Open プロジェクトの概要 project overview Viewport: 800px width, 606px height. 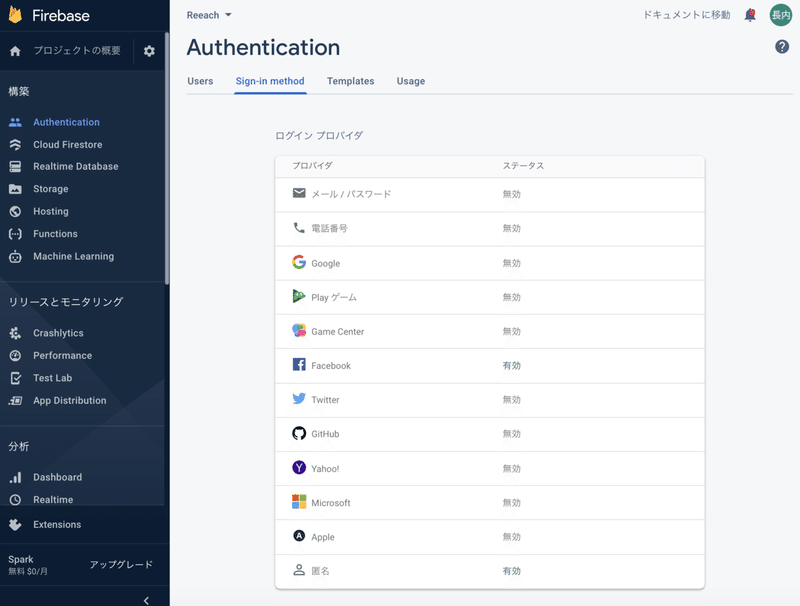[77, 50]
